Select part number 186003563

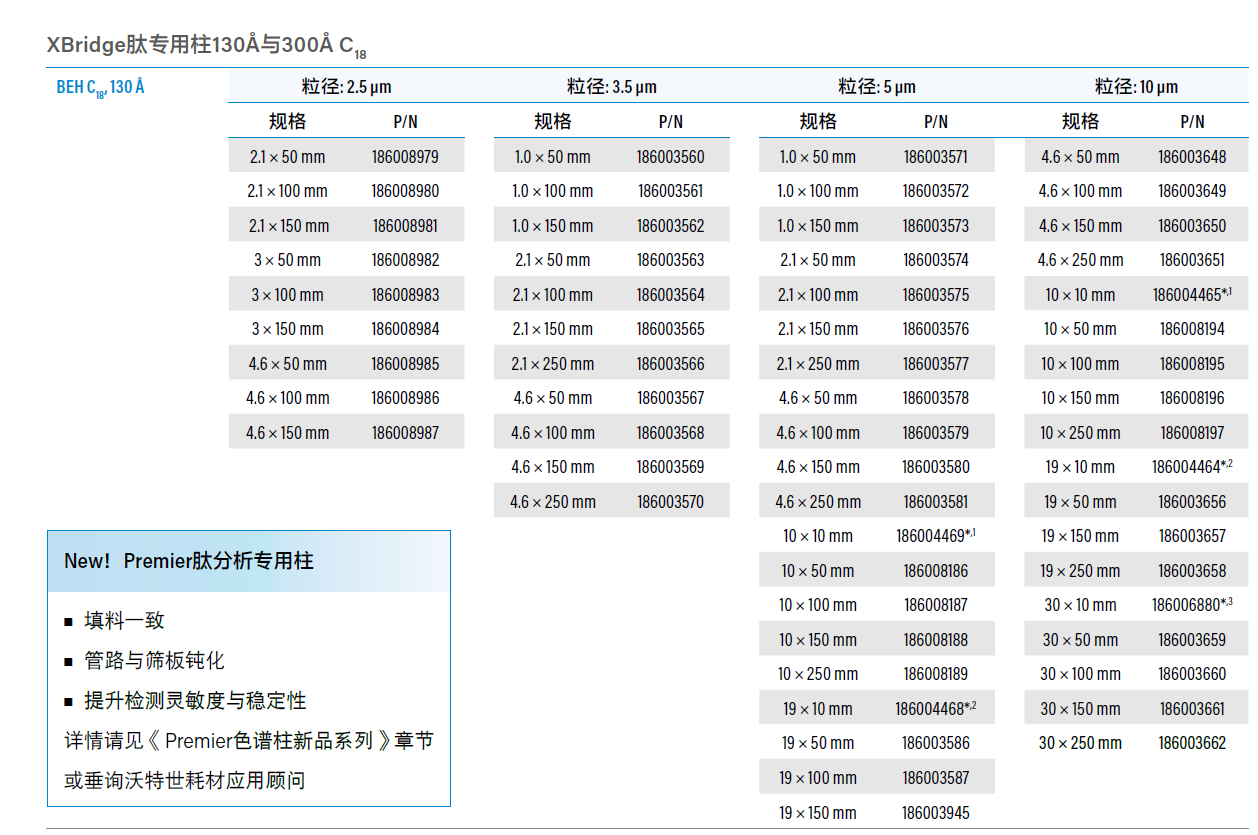point(670,260)
